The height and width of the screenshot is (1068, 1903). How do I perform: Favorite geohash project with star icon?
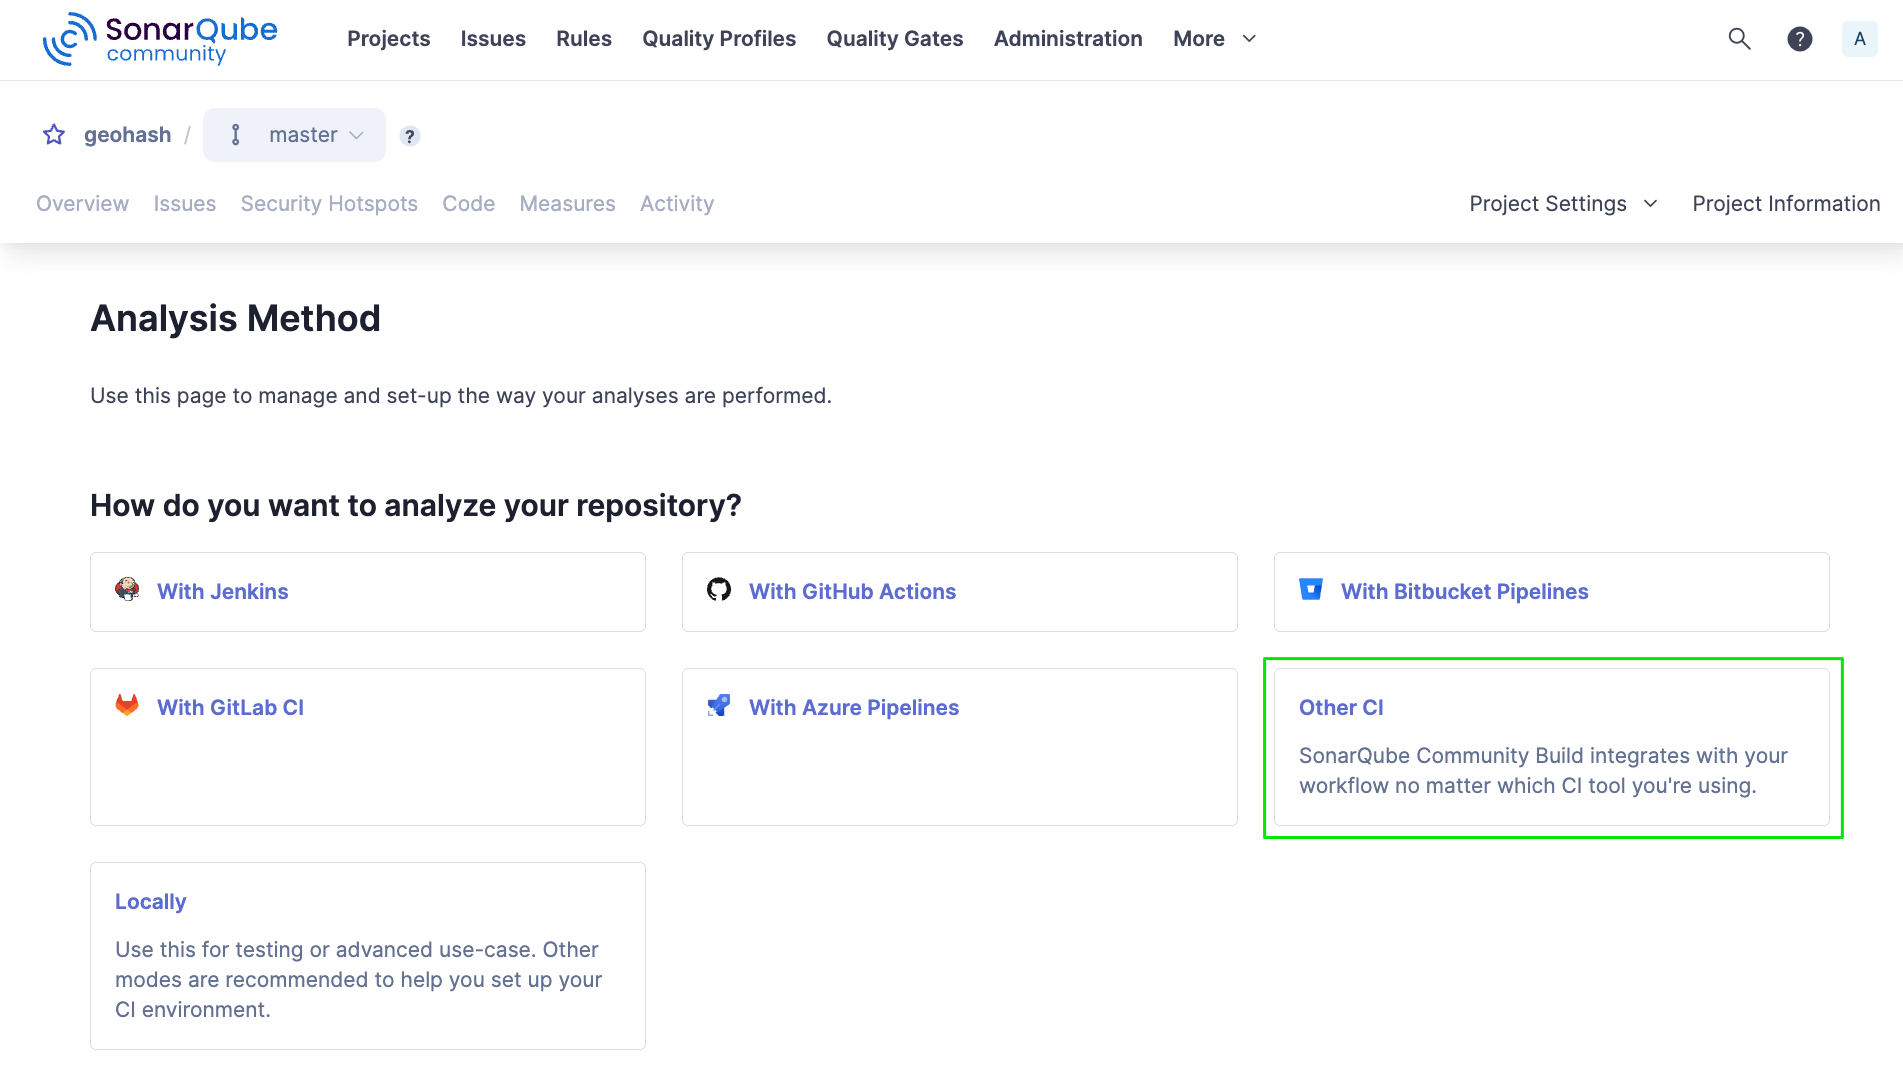click(x=54, y=135)
